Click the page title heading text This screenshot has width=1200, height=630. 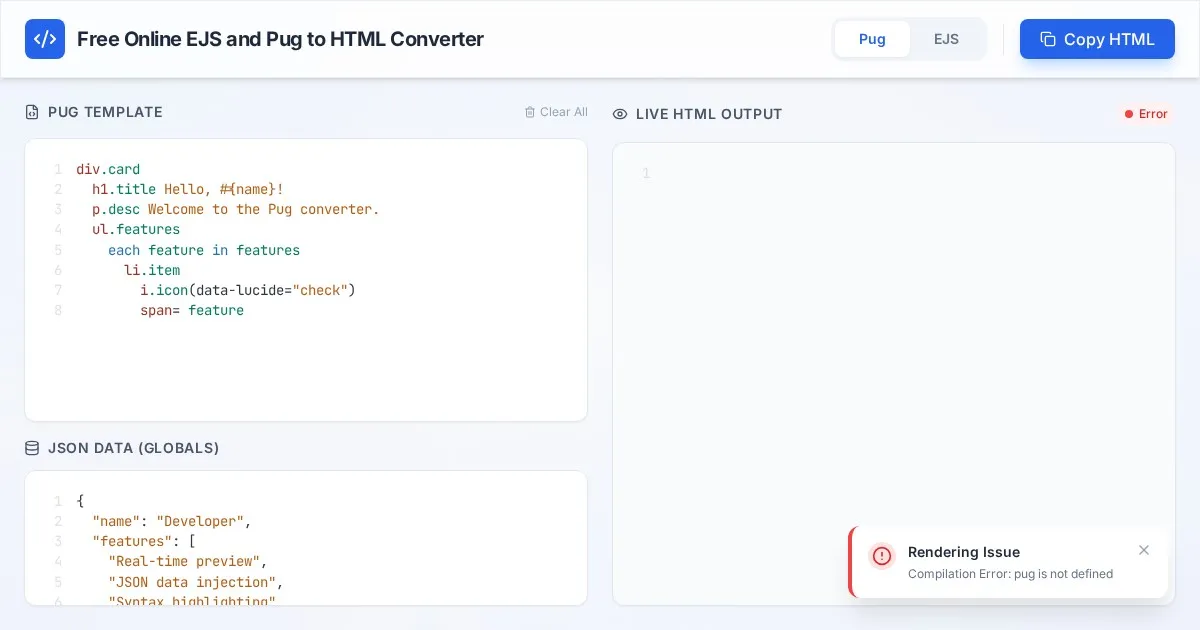280,39
